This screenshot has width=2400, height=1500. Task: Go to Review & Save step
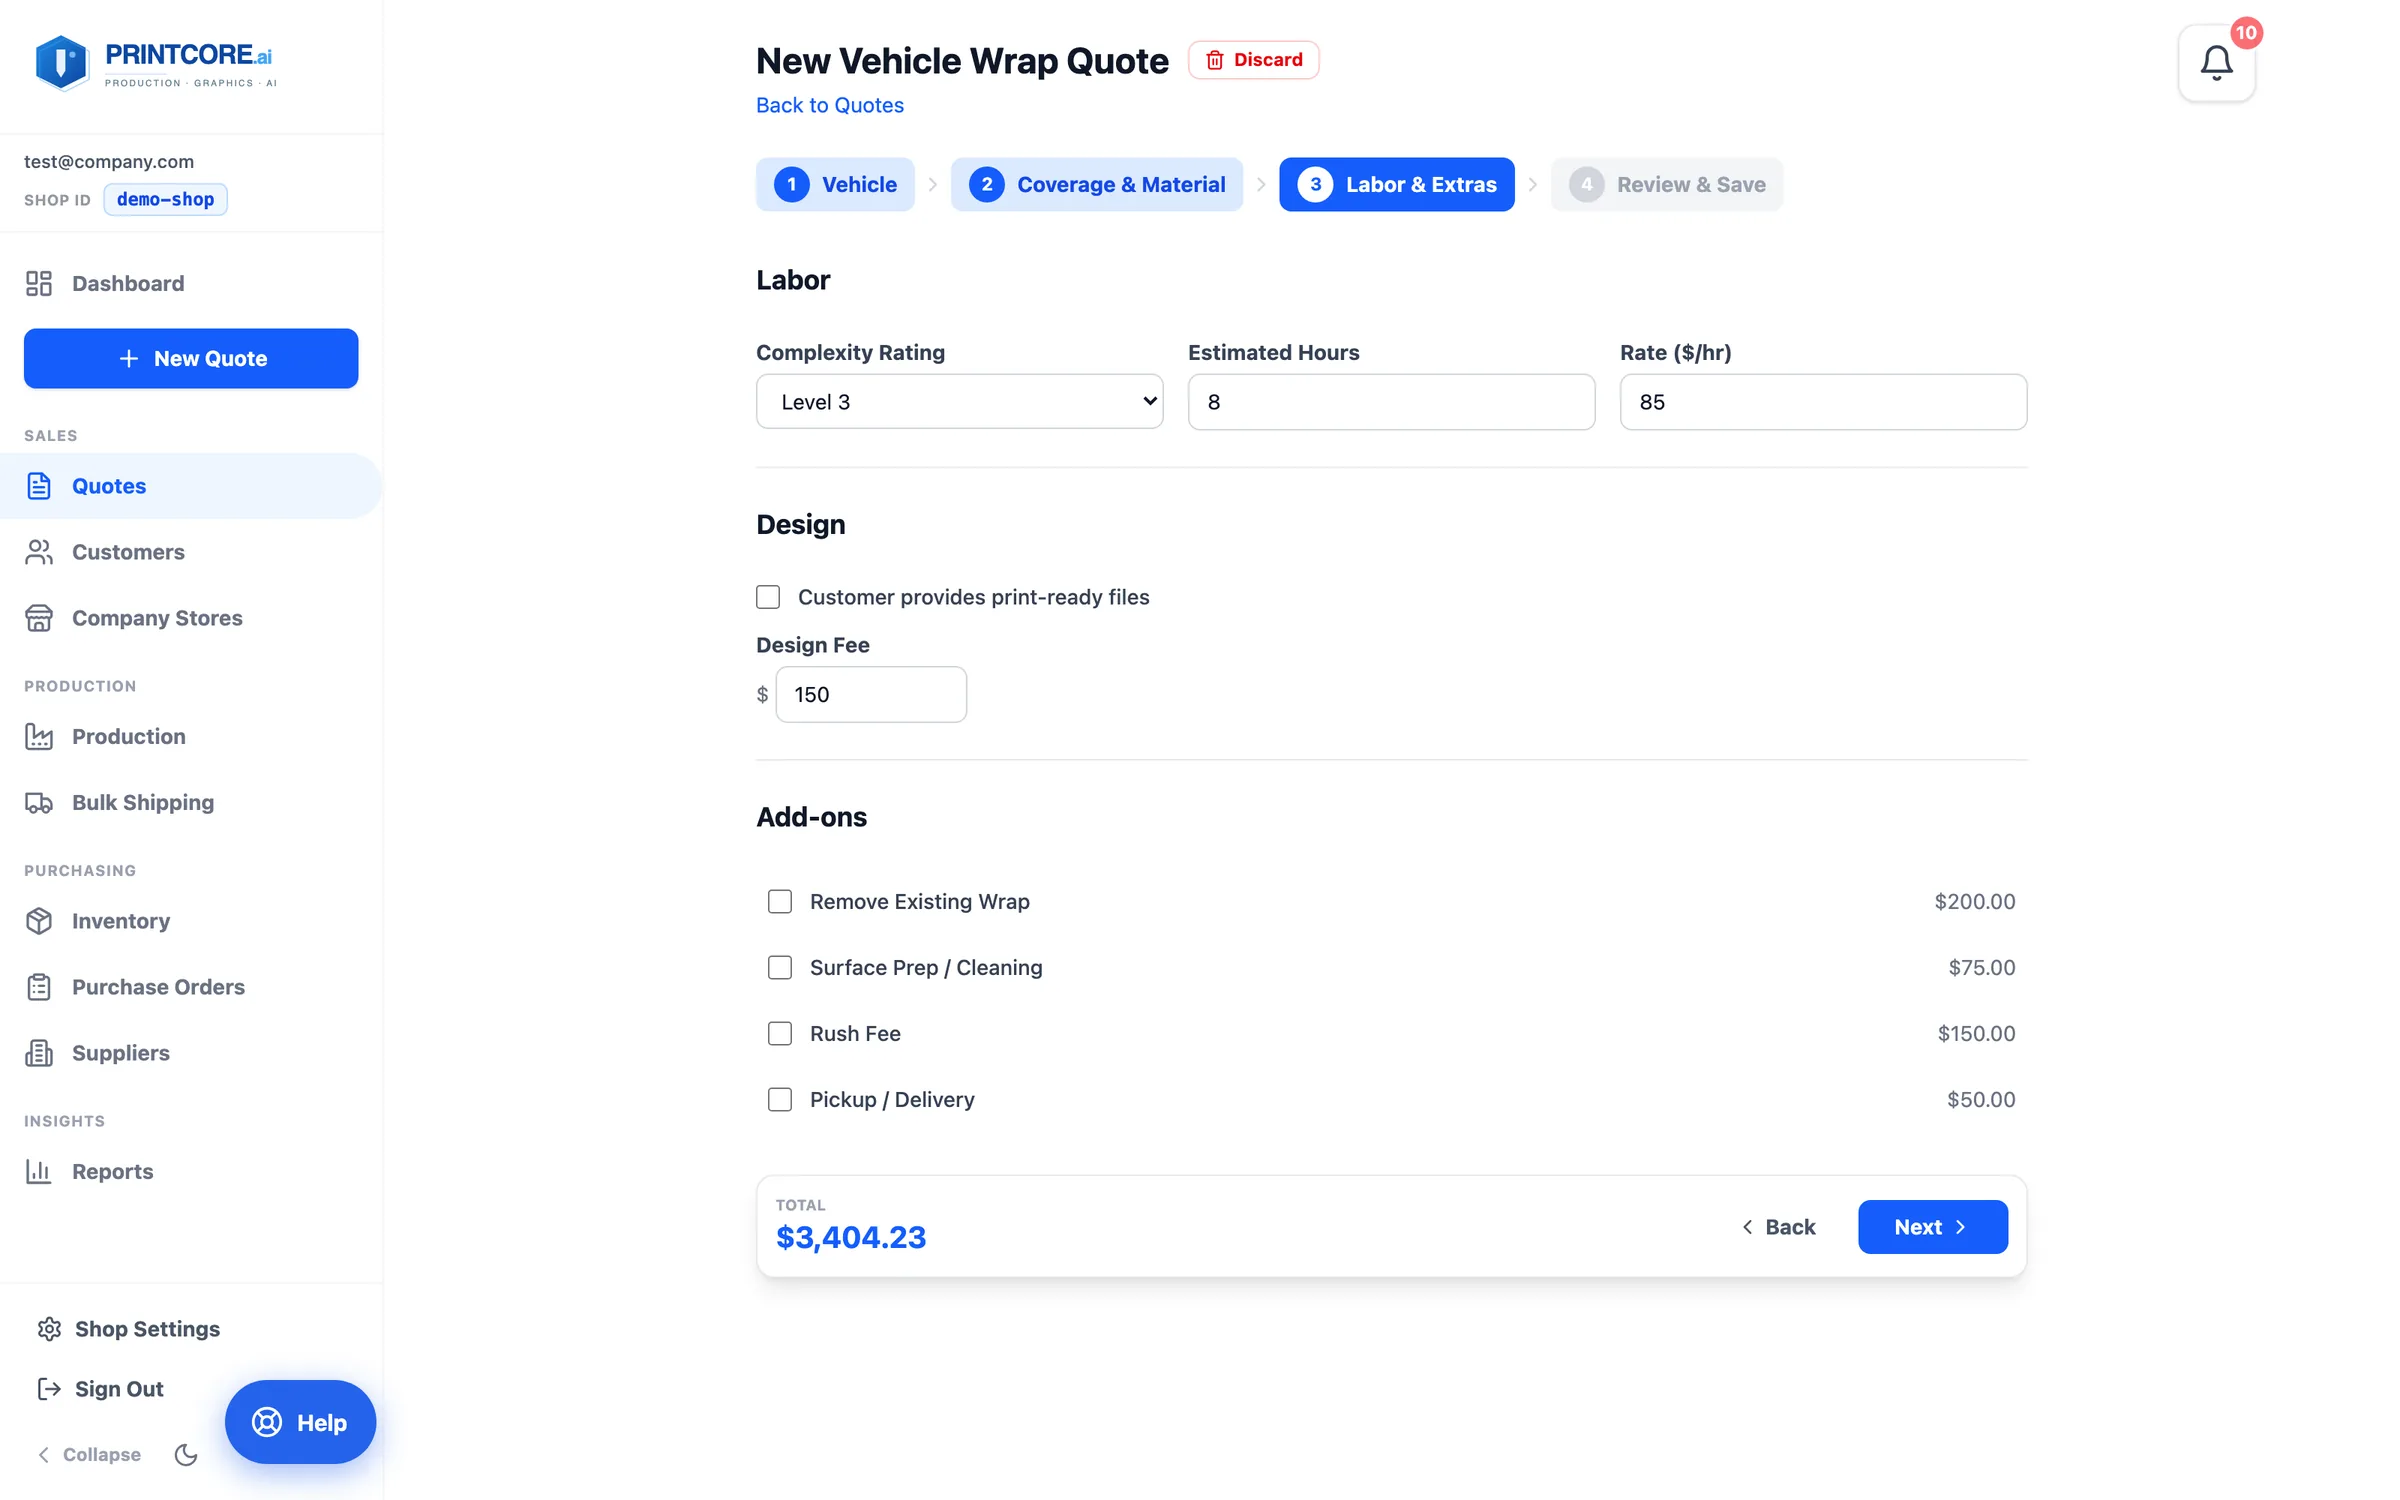(x=1667, y=184)
